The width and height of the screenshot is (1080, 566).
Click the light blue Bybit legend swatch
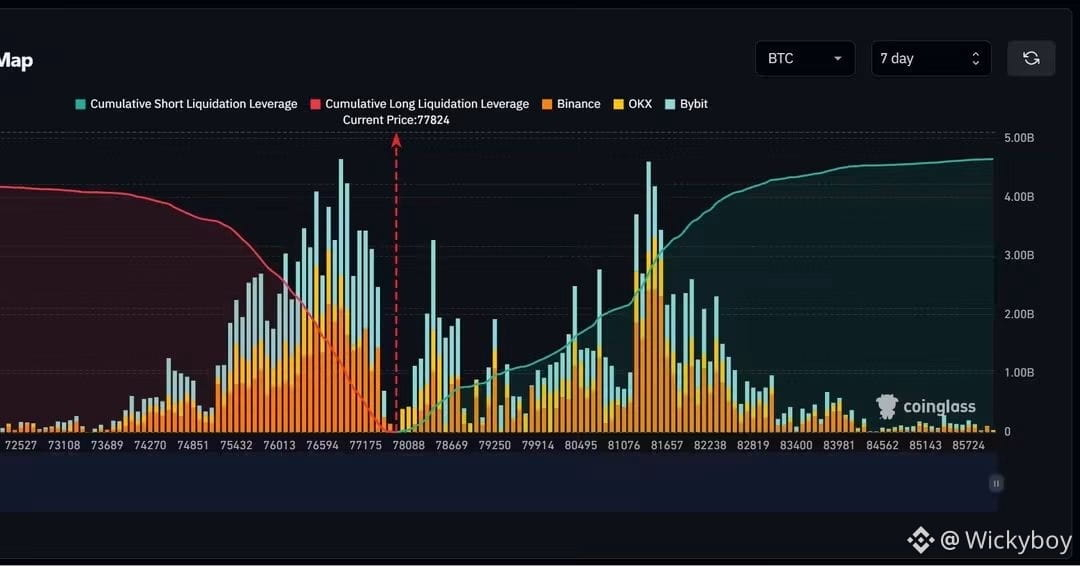pos(670,105)
